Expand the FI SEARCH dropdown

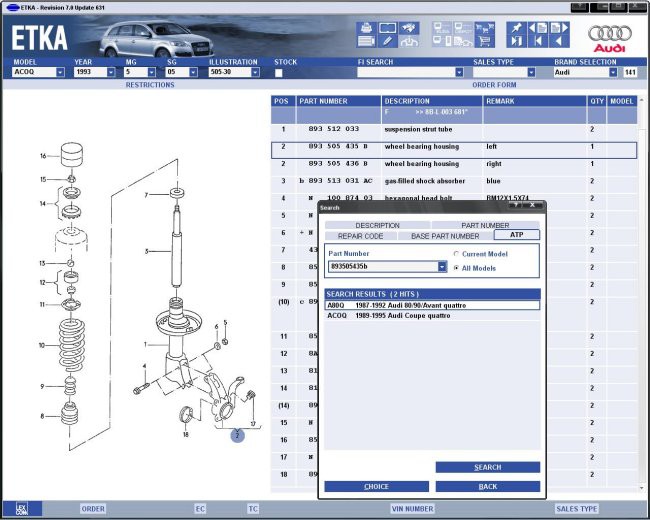pyautogui.click(x=459, y=72)
